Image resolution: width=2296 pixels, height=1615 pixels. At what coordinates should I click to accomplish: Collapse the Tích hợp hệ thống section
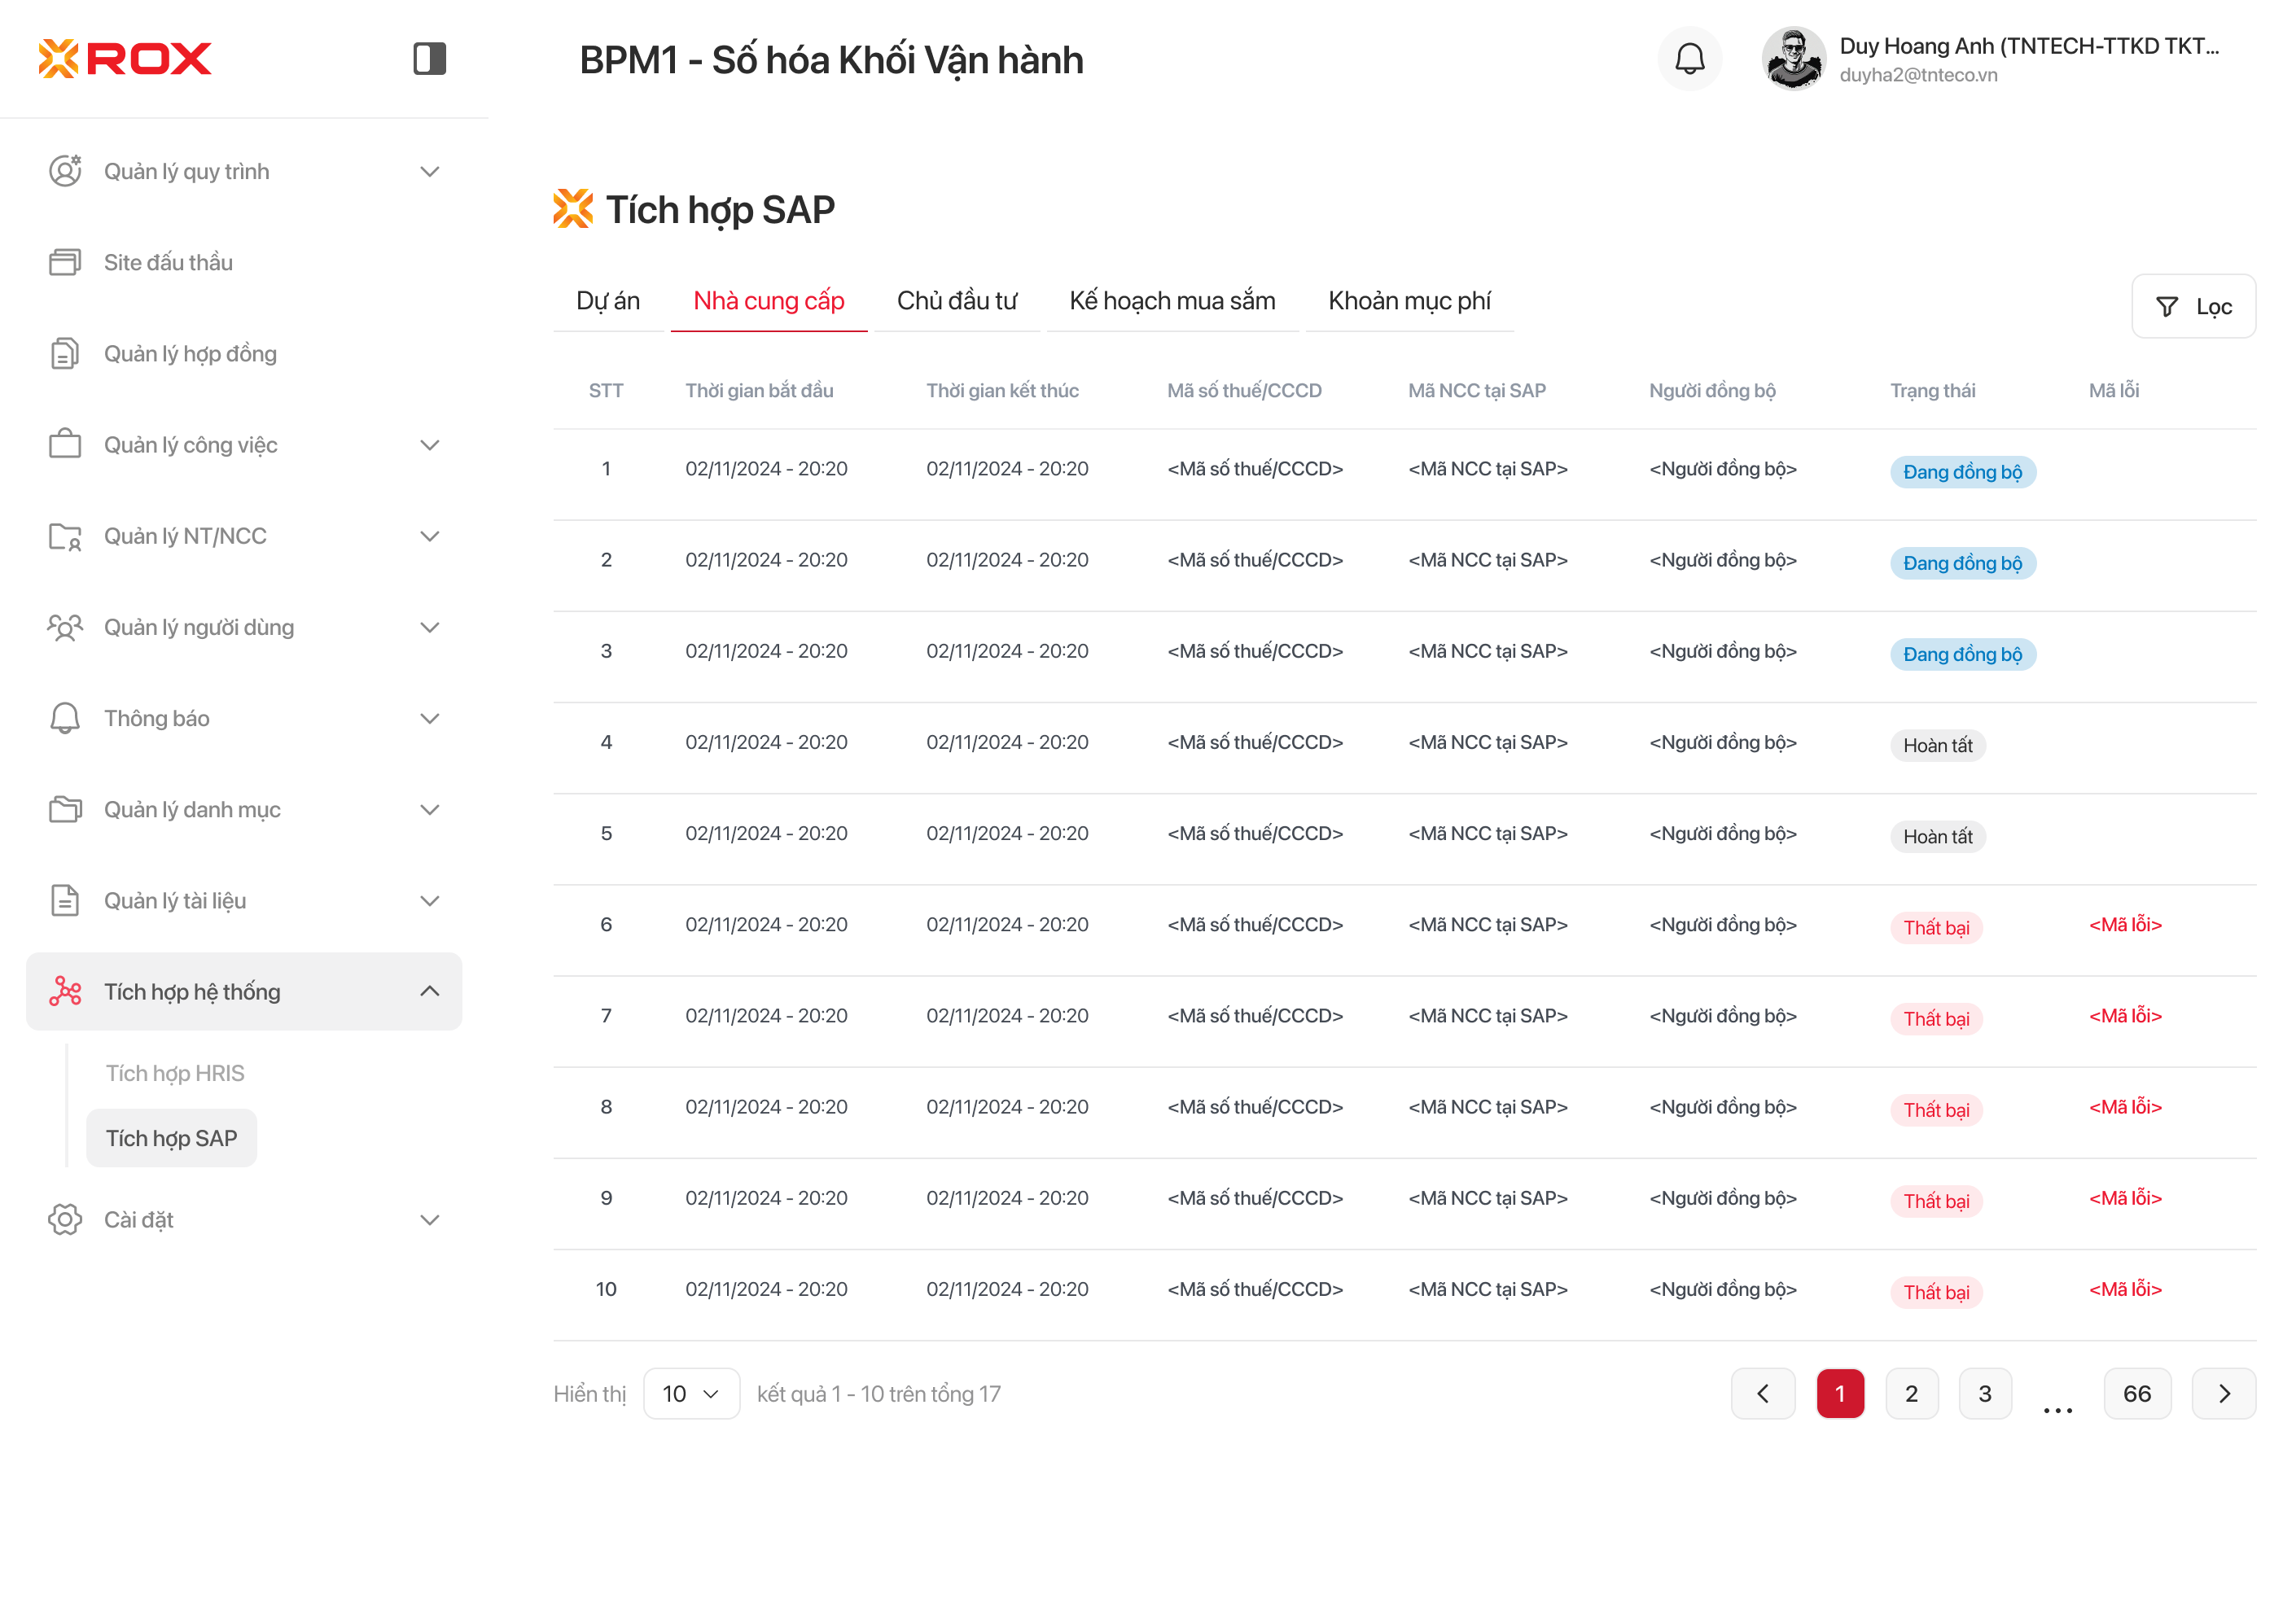[x=429, y=991]
